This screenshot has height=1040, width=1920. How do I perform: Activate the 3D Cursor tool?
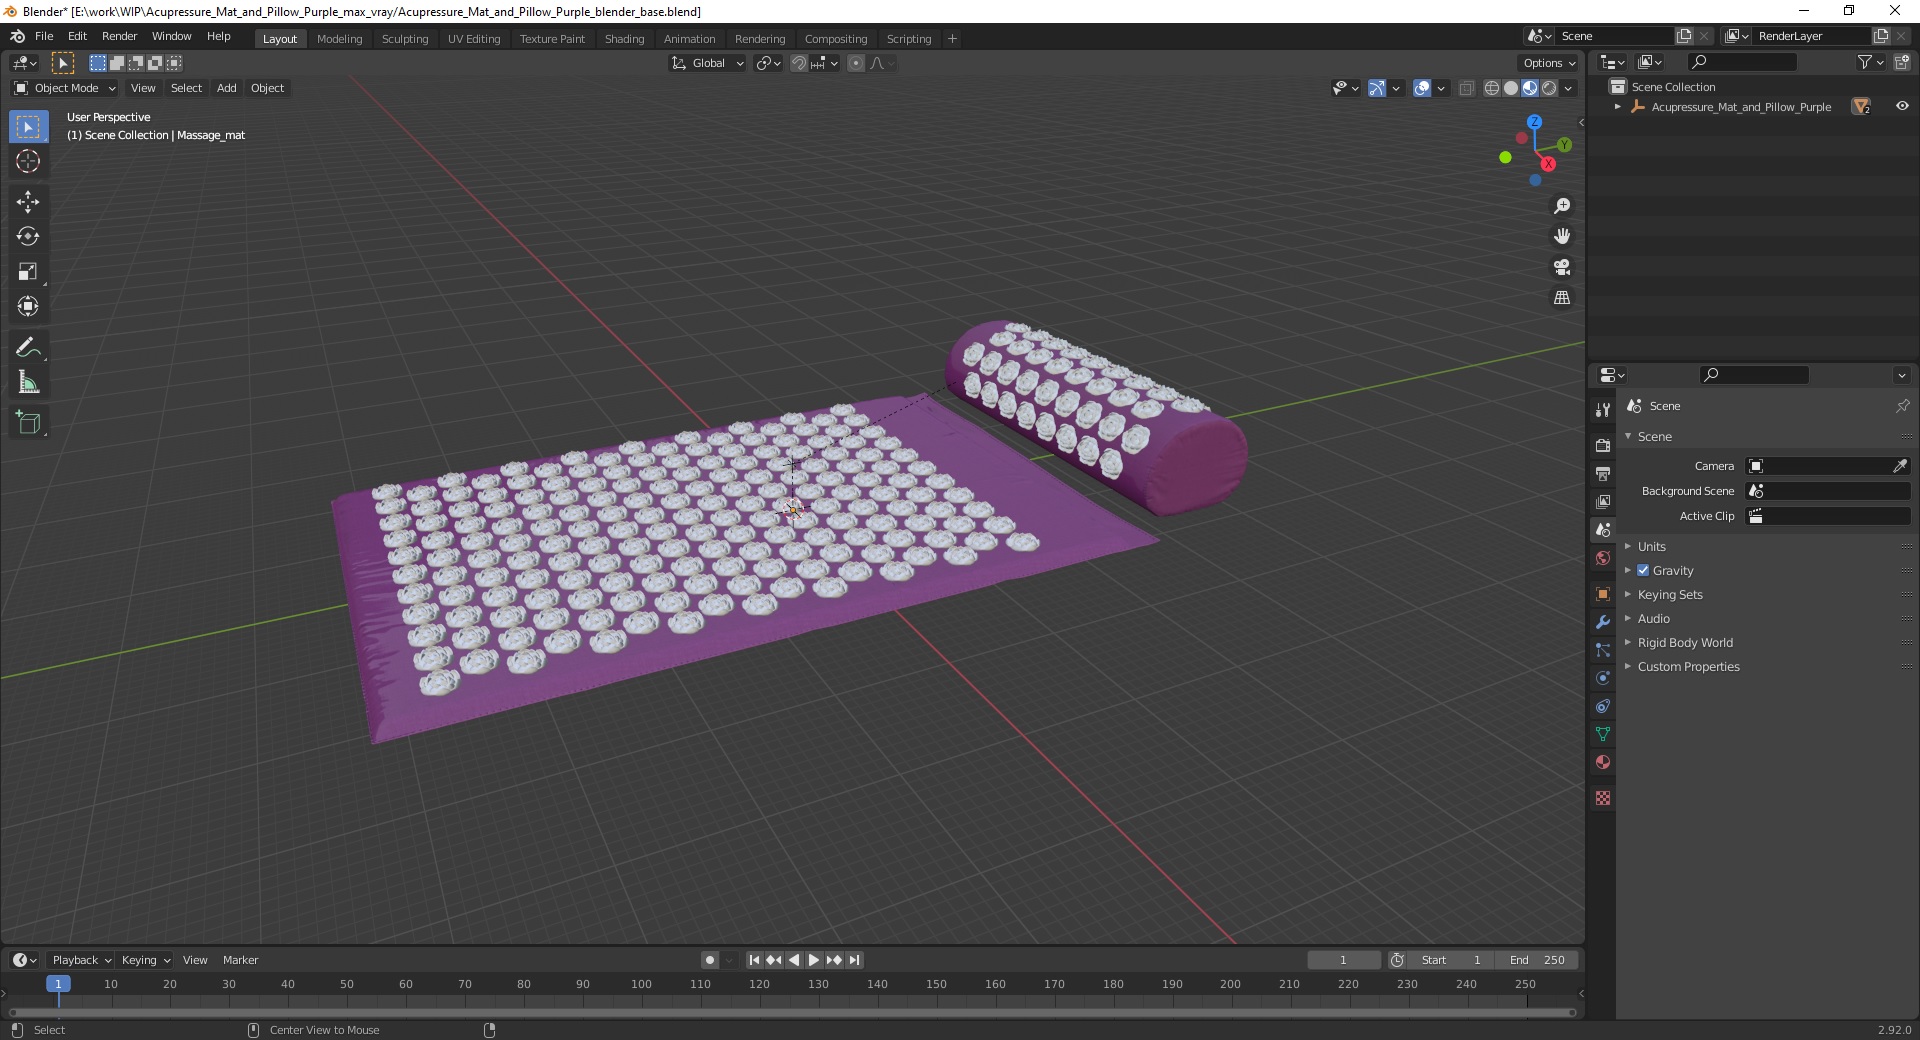point(28,161)
